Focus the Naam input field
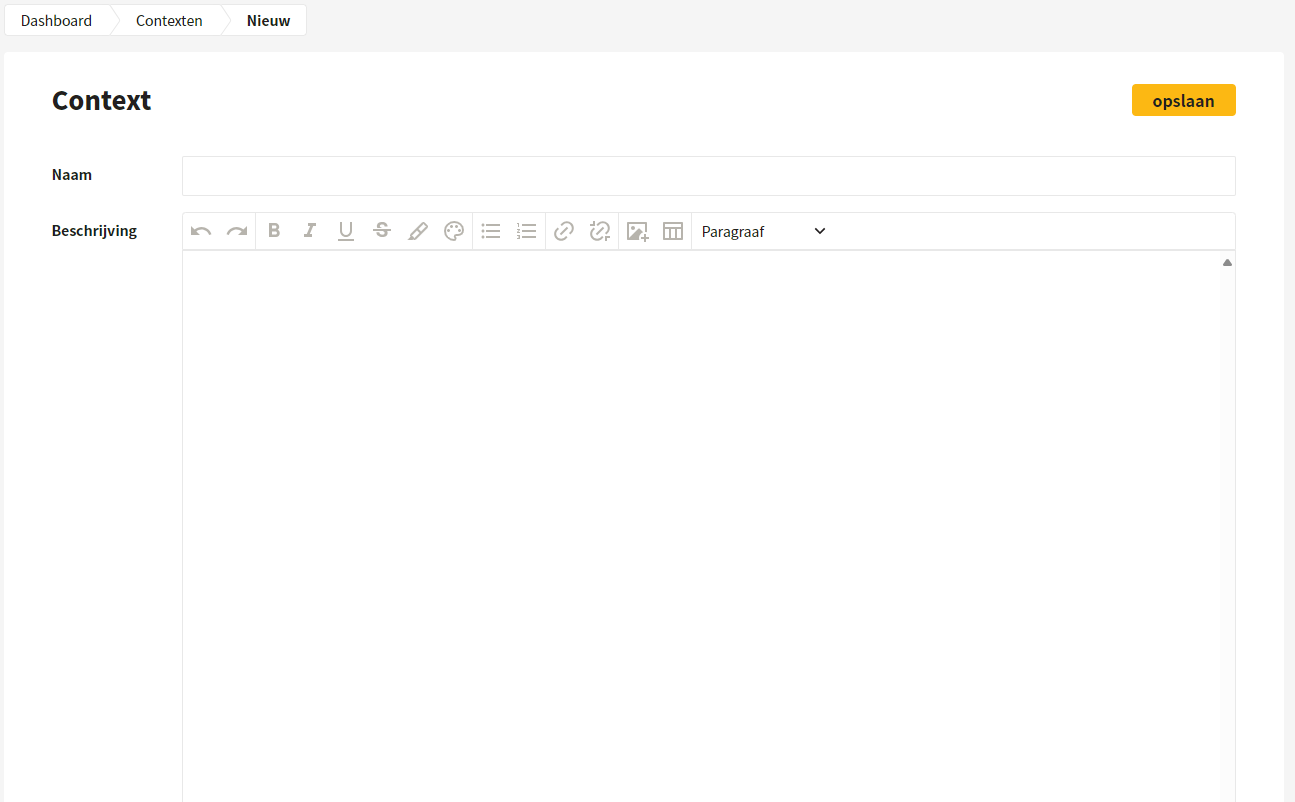Image resolution: width=1295 pixels, height=802 pixels. [x=709, y=176]
